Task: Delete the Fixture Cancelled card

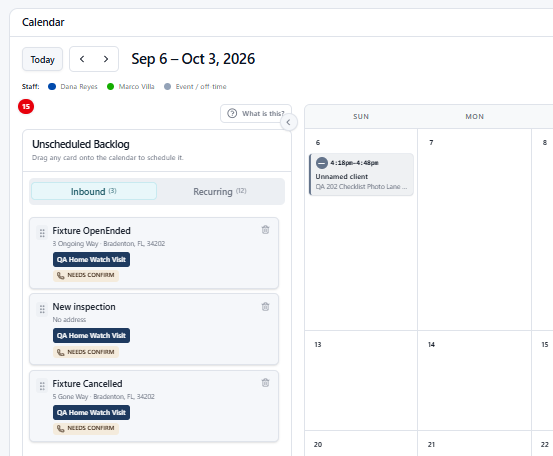Action: pyautogui.click(x=266, y=383)
